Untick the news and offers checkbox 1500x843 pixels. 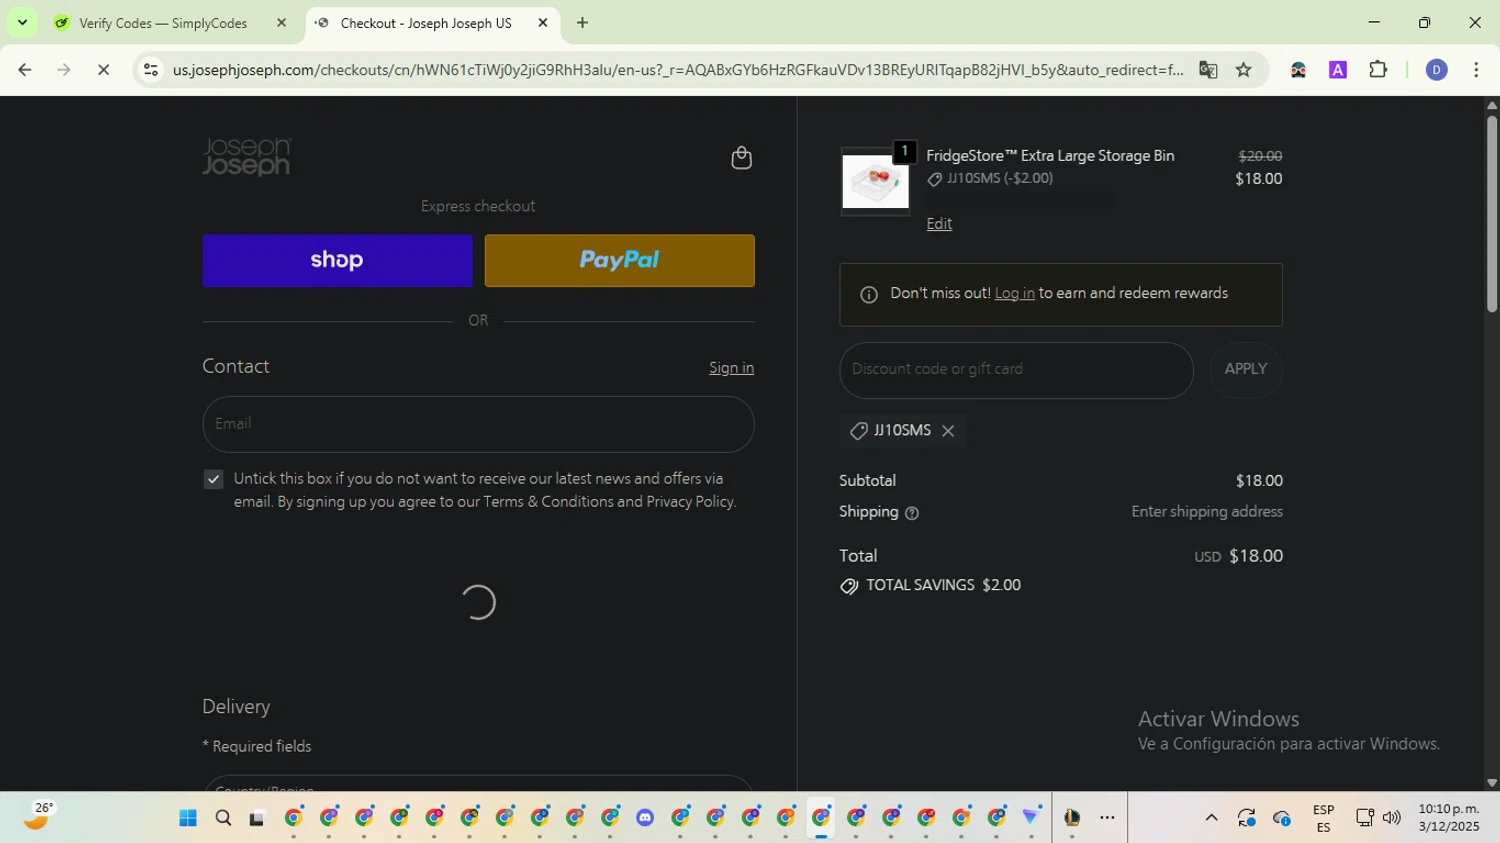(213, 480)
